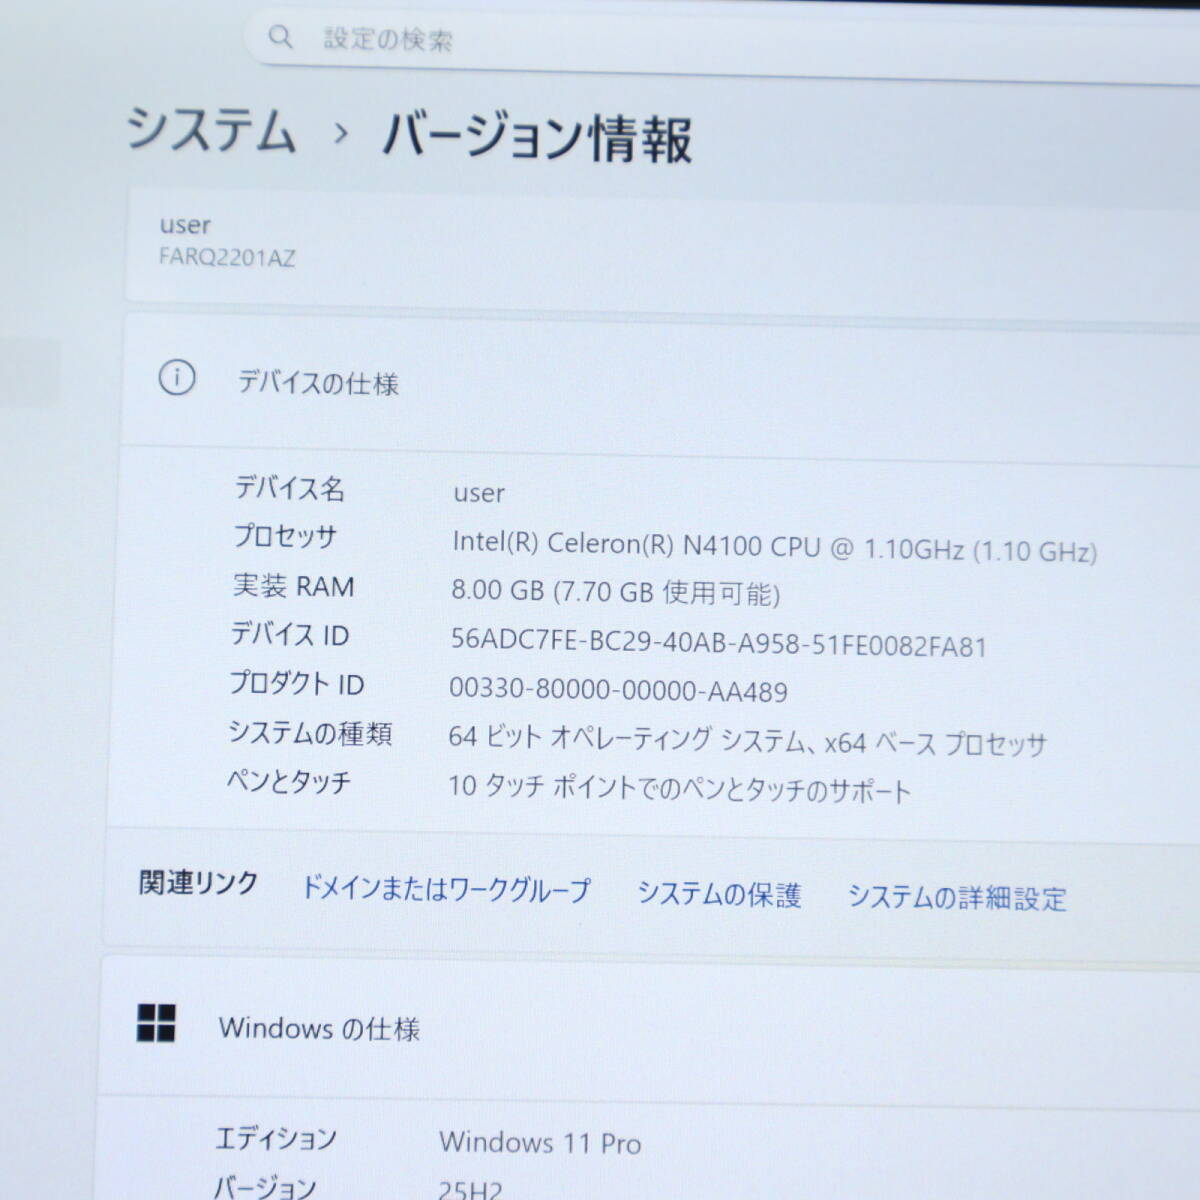This screenshot has width=1200, height=1200.
Task: Select the 64 ビット オペレーティング システム value
Action: coord(747,740)
